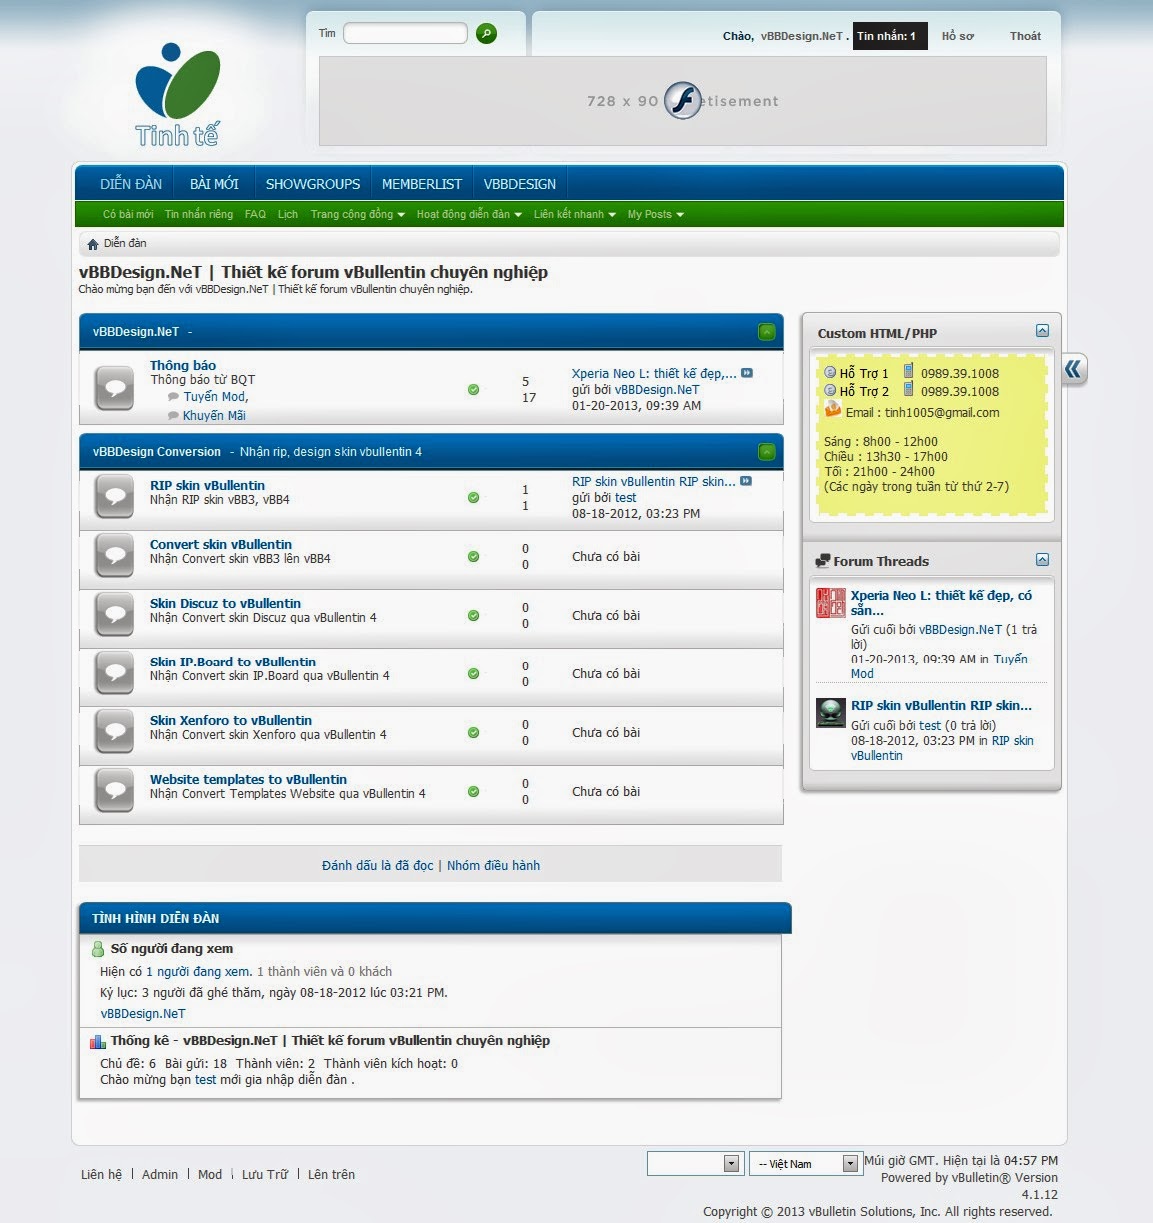1153x1223 pixels.
Task: Open the MEMBERLIST tab
Action: tap(422, 184)
